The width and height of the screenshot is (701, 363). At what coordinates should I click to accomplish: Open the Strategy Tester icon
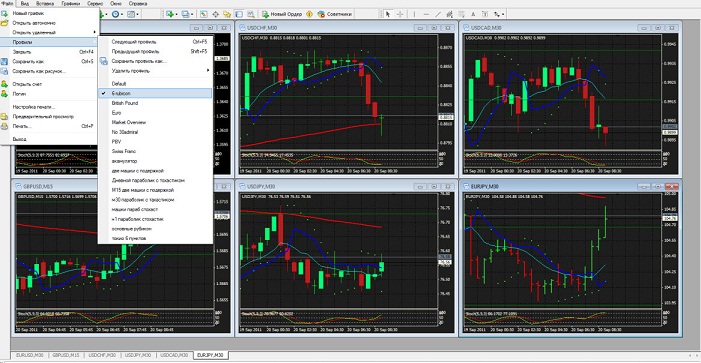click(251, 14)
